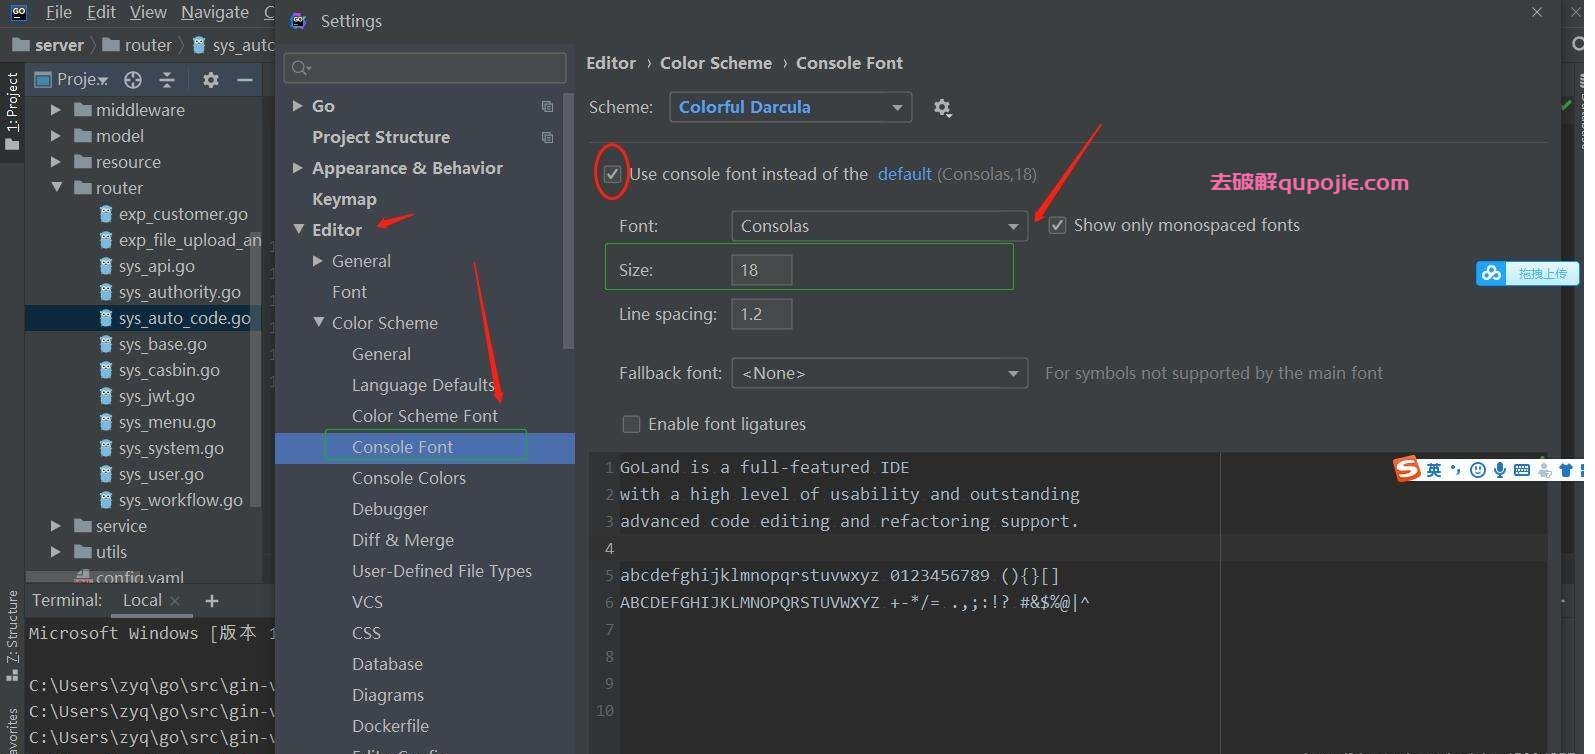Open the Scheme Colorful Darcula dropdown
1595x754 pixels.
click(790, 107)
